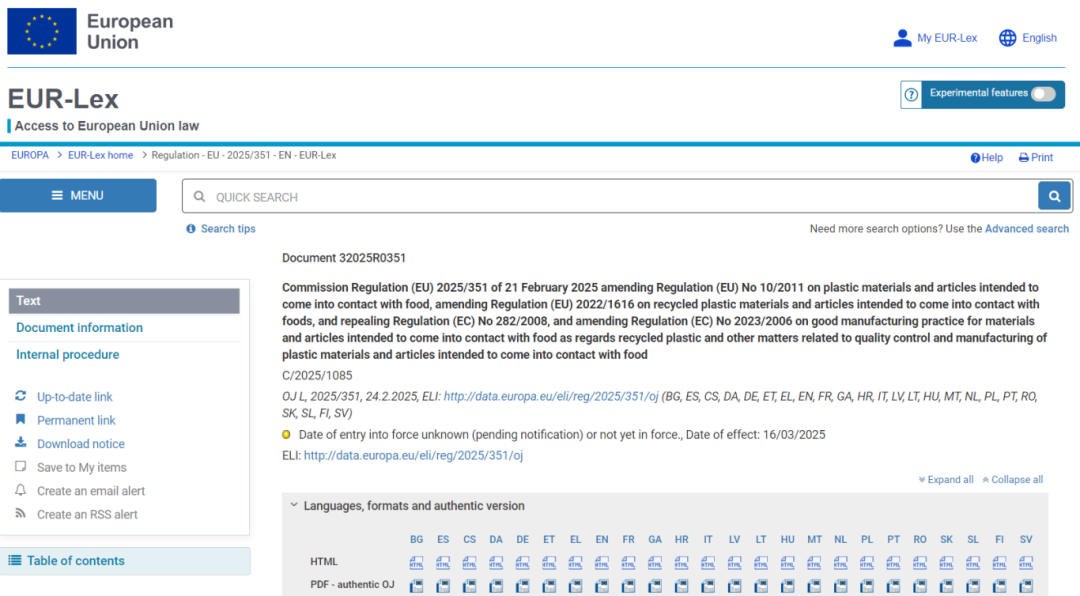Select the Text tab
This screenshot has height=596, width=1080.
(124, 301)
